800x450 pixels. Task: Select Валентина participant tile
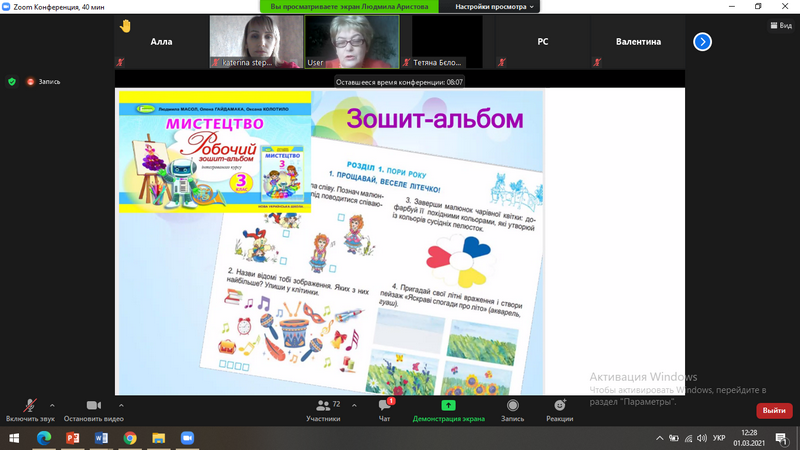click(638, 42)
